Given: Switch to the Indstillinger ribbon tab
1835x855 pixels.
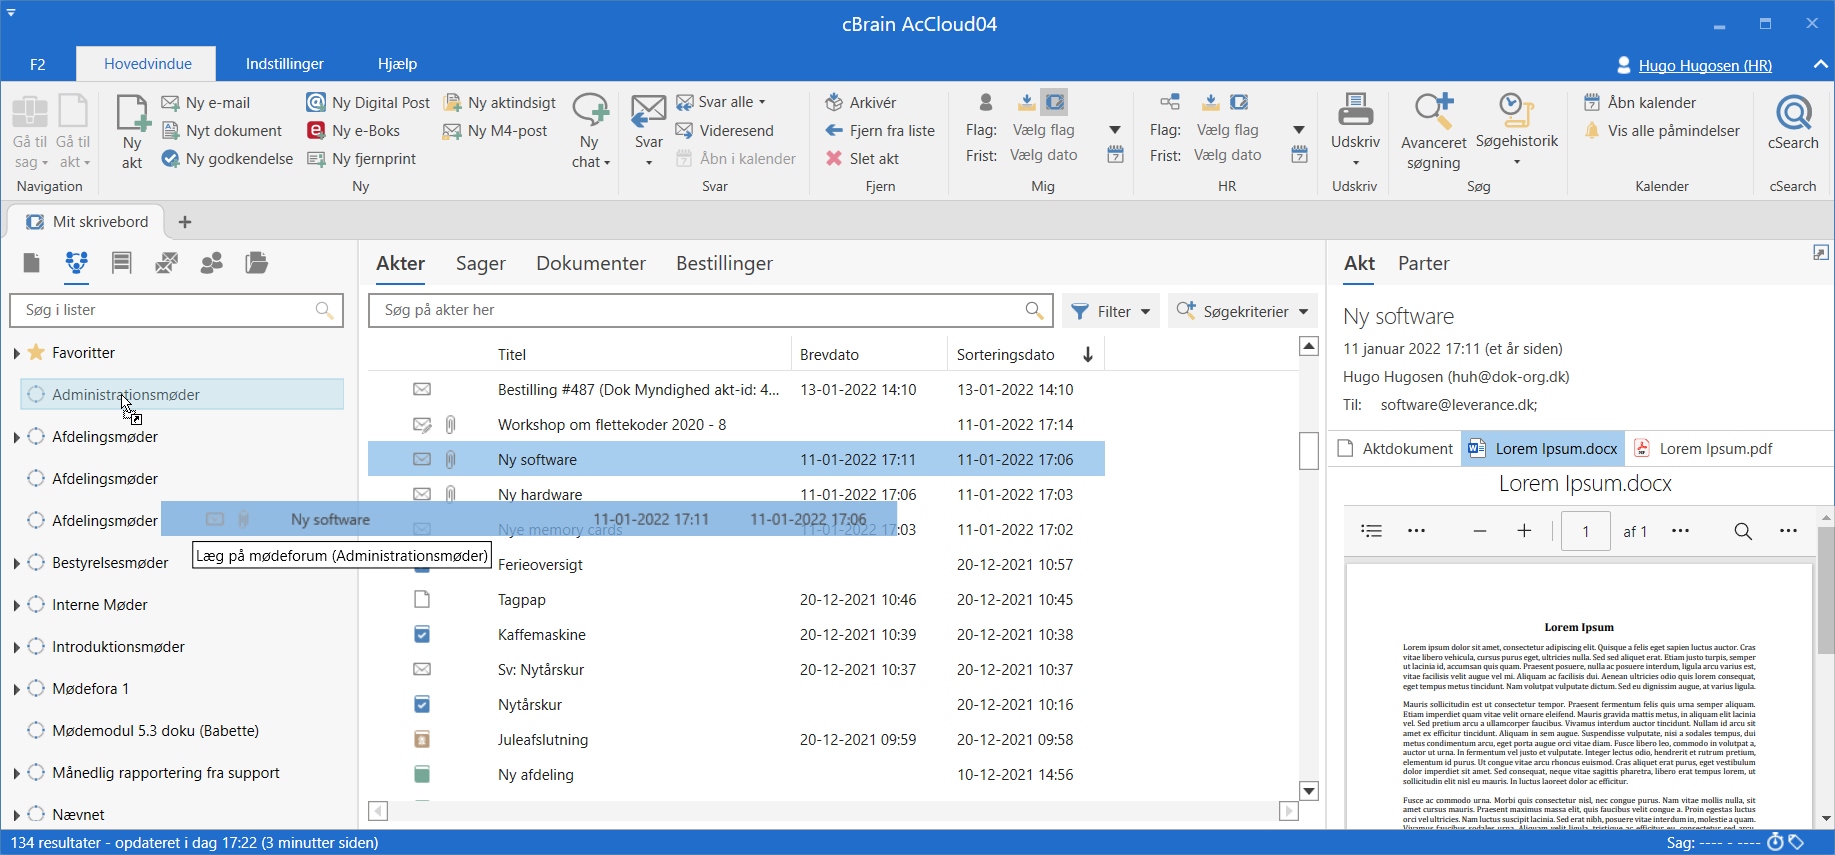Looking at the screenshot, I should click(285, 63).
